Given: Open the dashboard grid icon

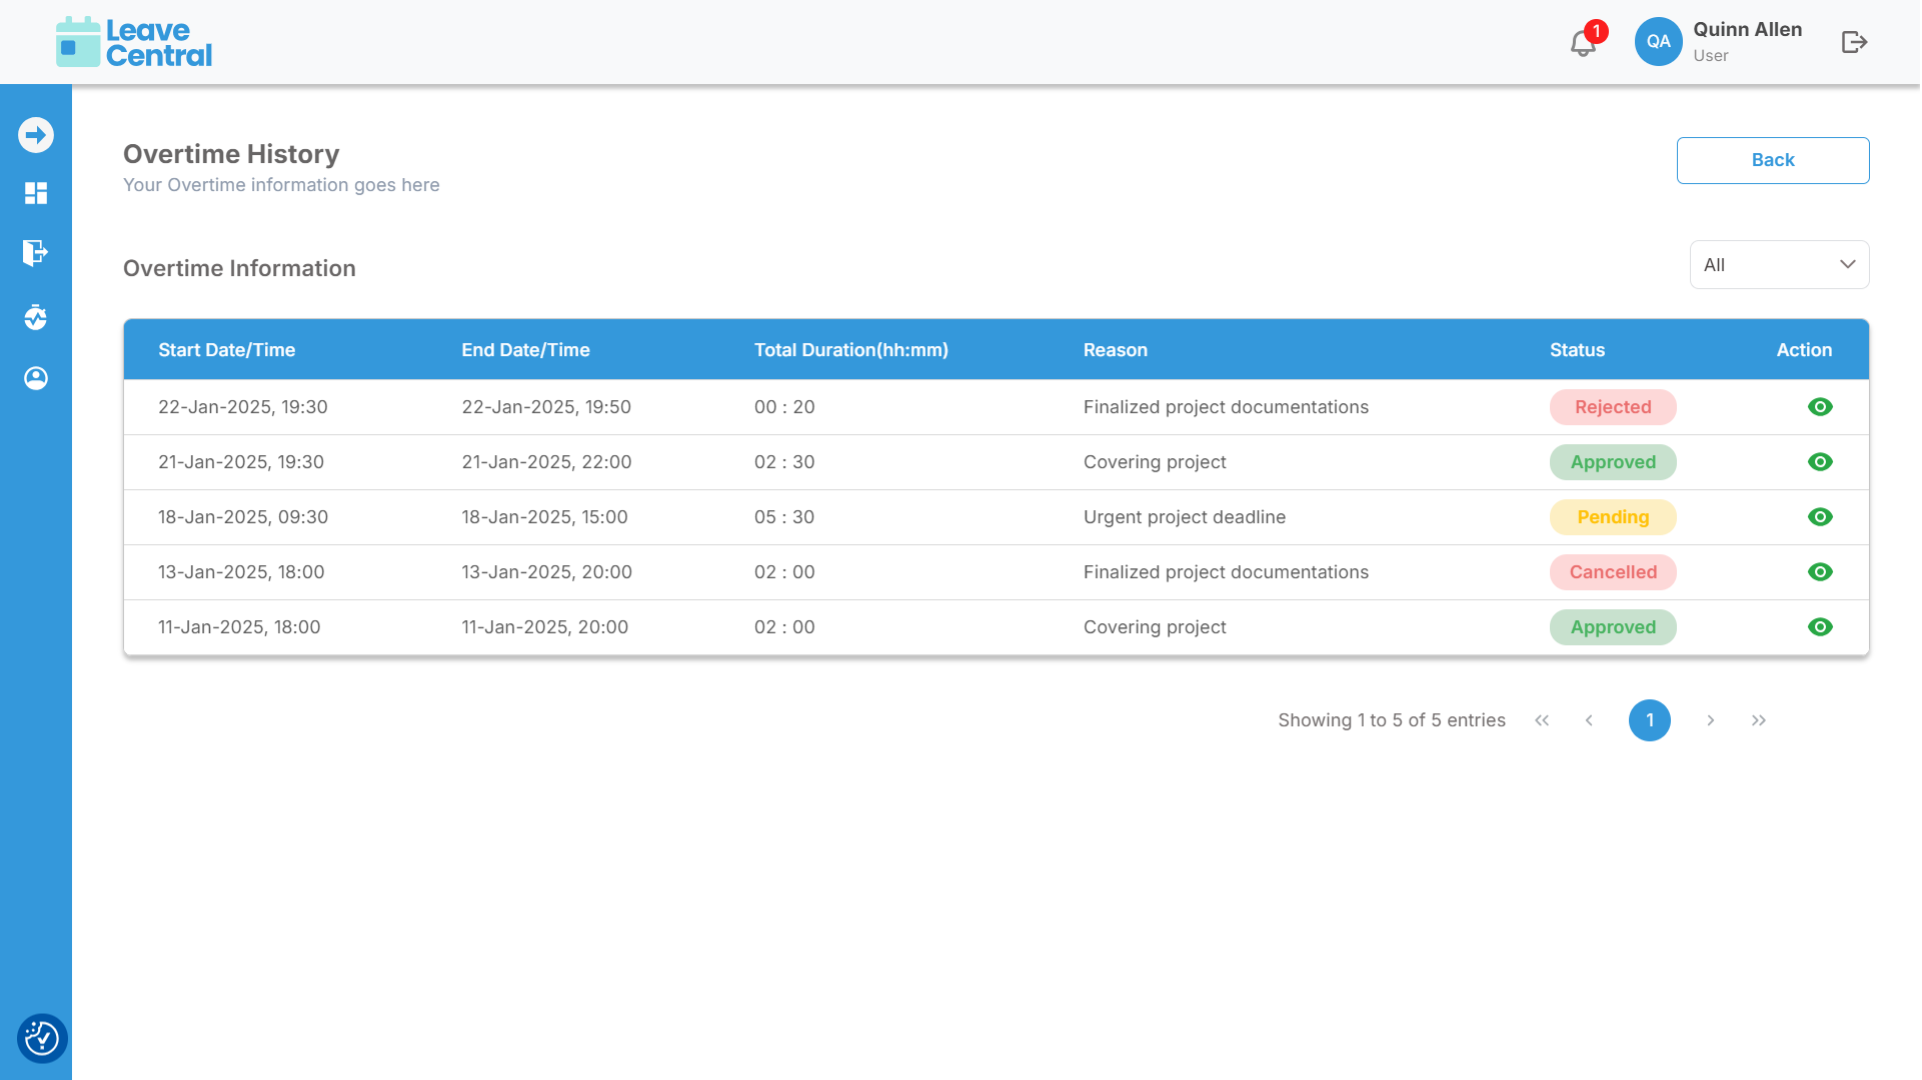Looking at the screenshot, I should coord(36,193).
